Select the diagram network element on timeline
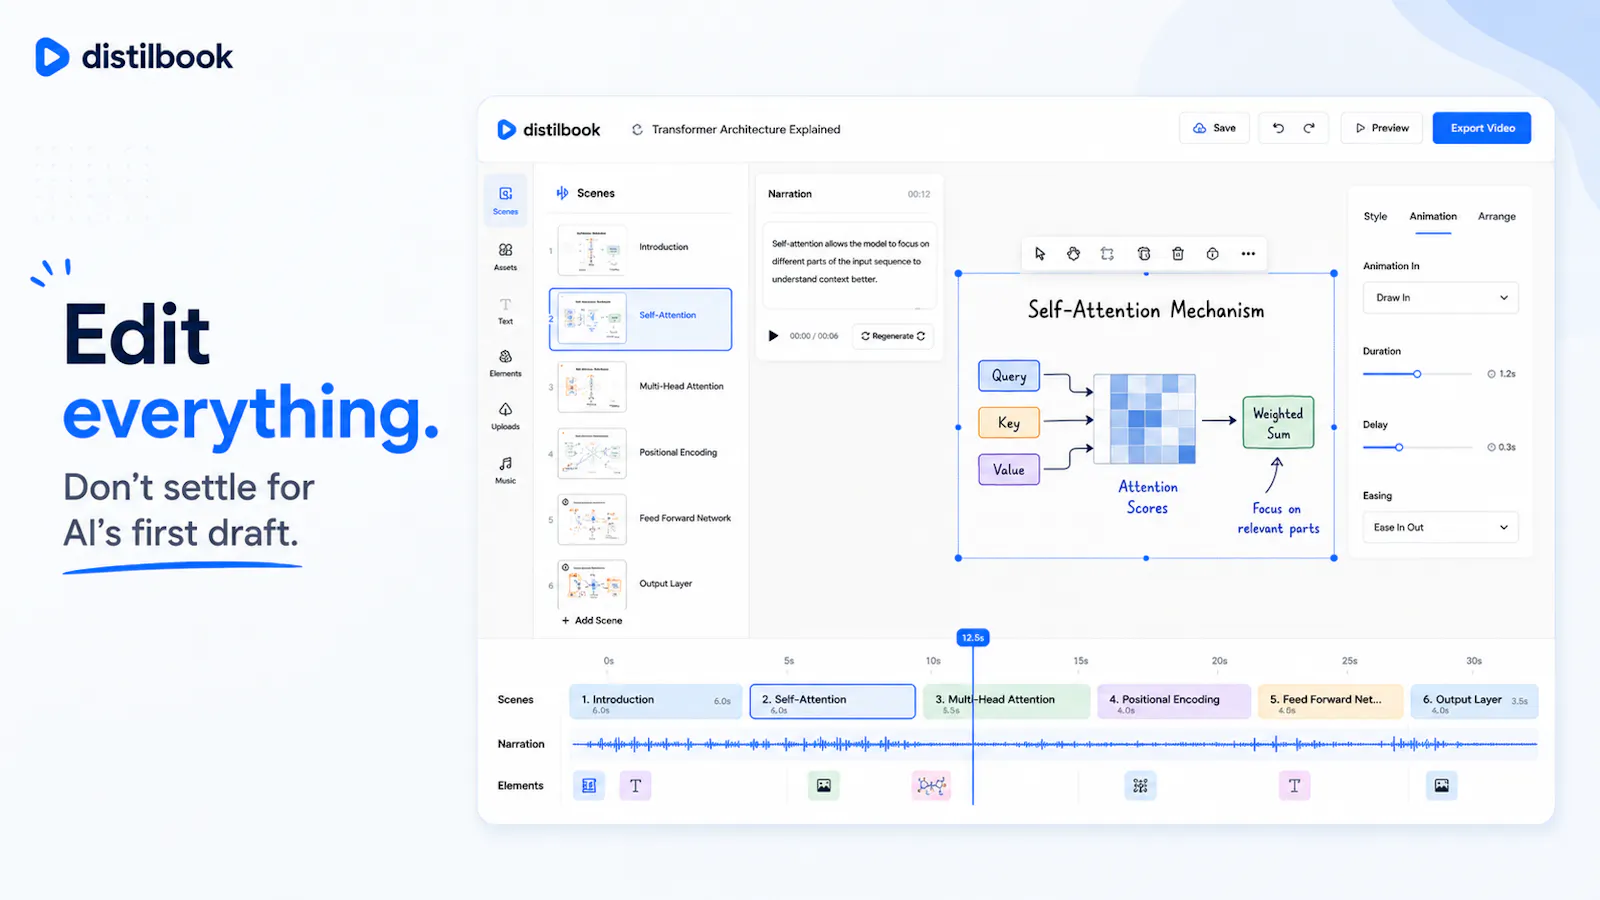The image size is (1600, 900). pos(931,786)
